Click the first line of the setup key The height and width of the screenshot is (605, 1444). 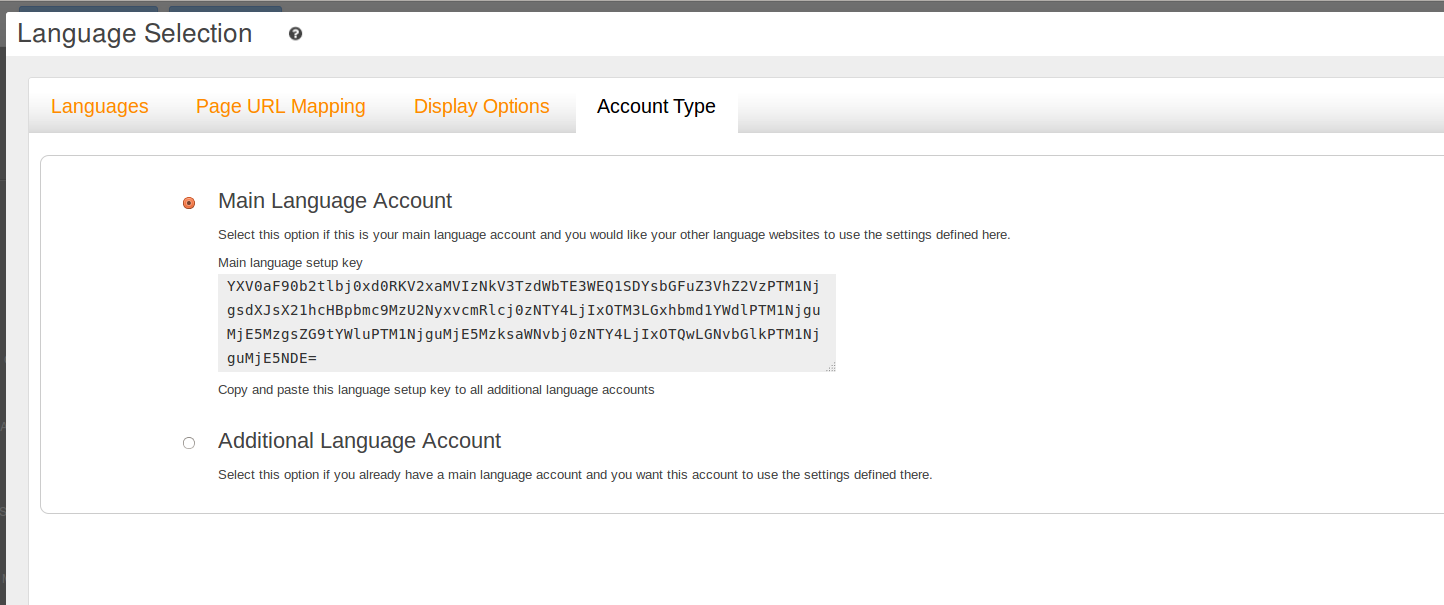(x=523, y=287)
